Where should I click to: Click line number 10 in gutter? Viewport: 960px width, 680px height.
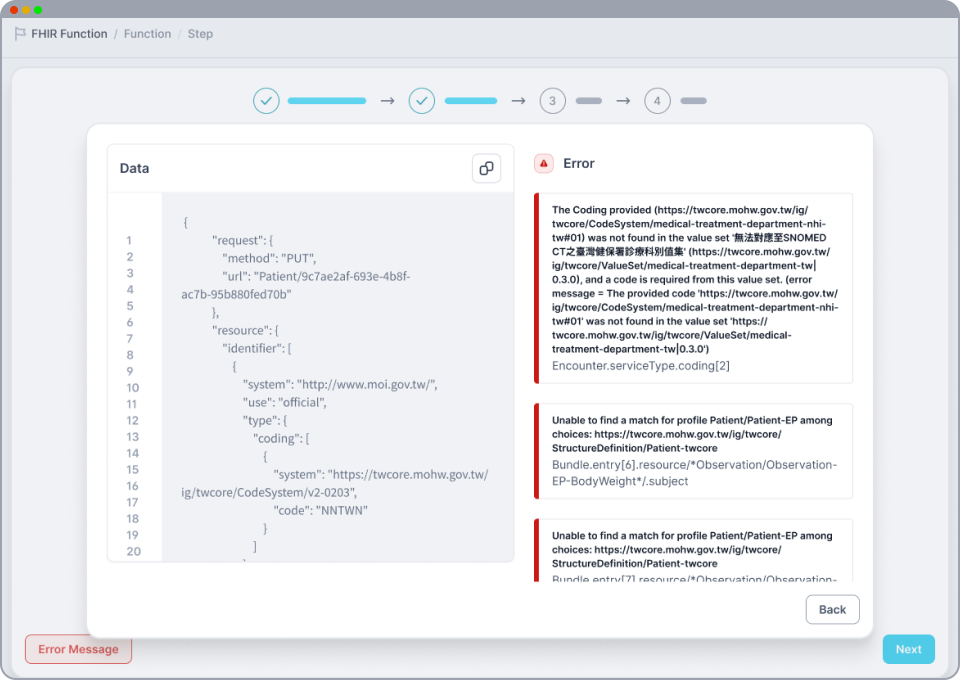133,388
